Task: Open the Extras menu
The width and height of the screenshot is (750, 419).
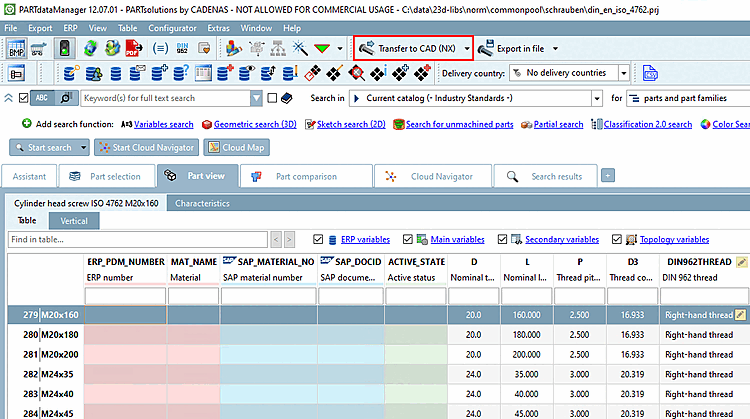Action: [218, 28]
